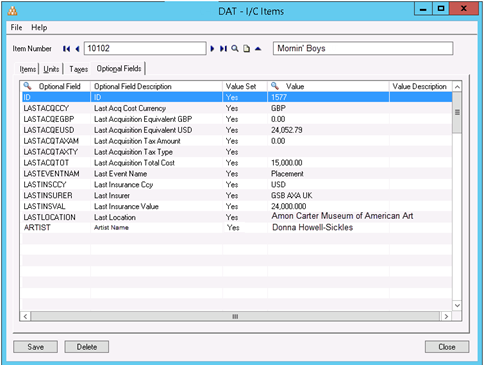Select the ARTIST optional field row
Screen dimensions: 483x365
[237, 228]
